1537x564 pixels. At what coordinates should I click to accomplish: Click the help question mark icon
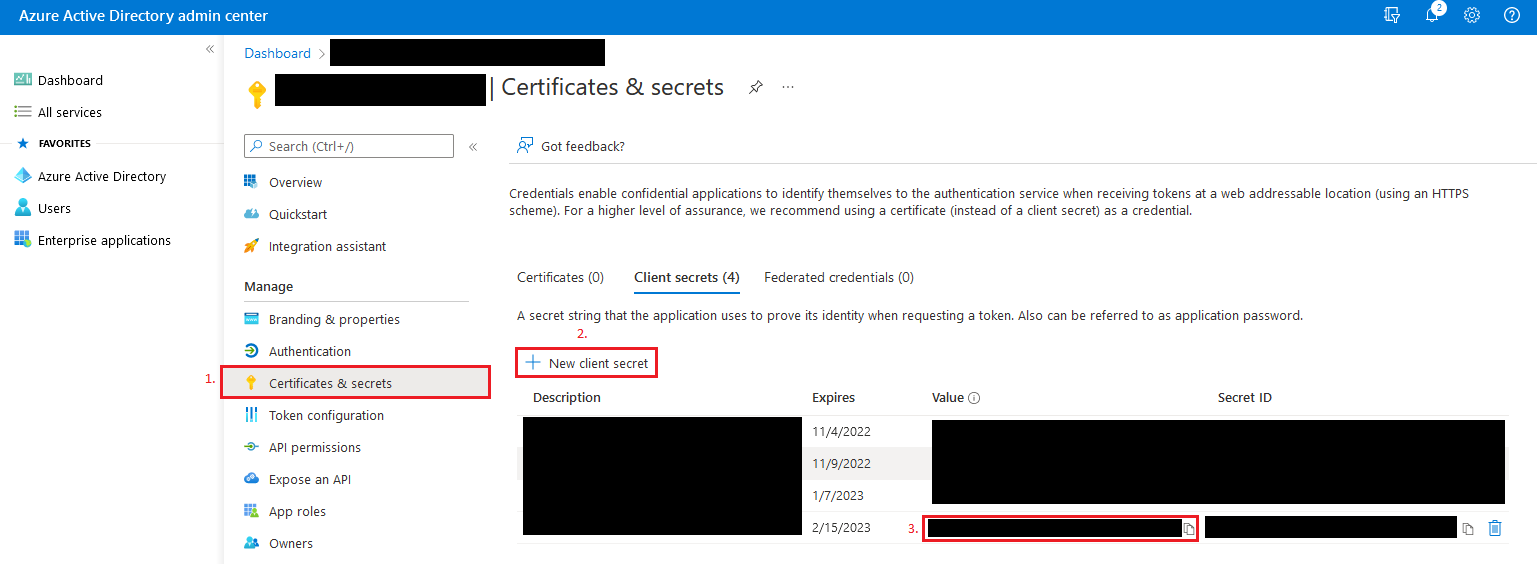coord(1512,16)
